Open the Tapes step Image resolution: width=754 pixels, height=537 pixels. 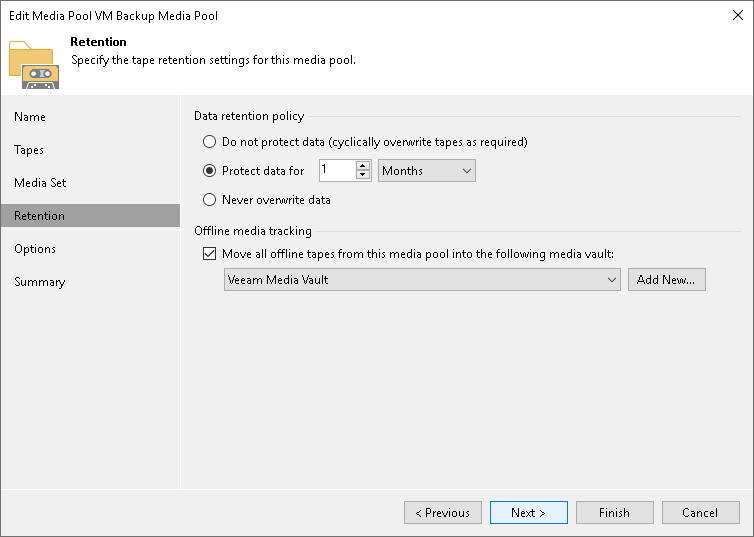[29, 150]
